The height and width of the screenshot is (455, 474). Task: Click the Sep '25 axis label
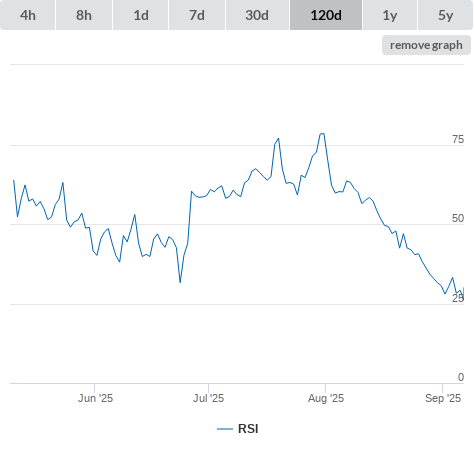pyautogui.click(x=443, y=398)
